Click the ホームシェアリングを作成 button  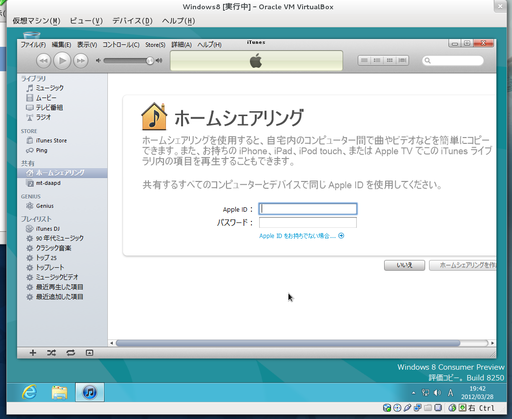(463, 265)
